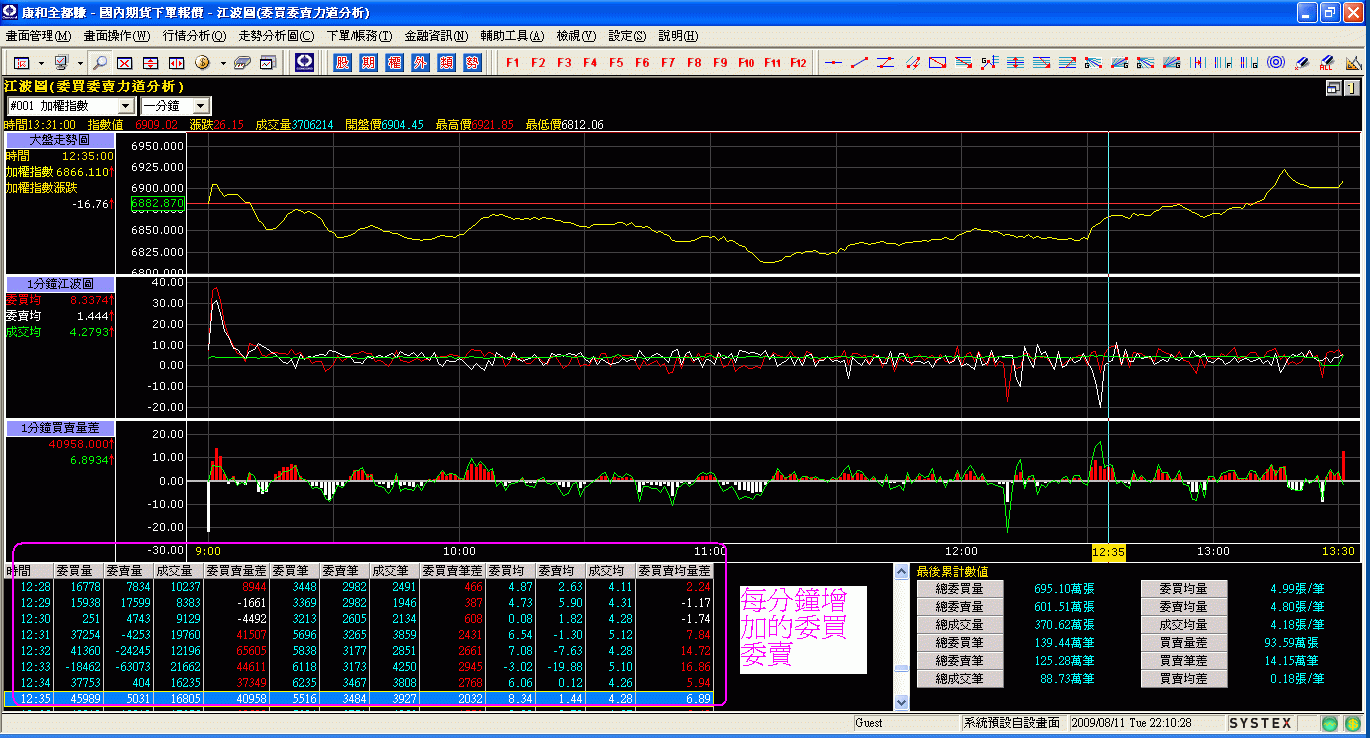The width and height of the screenshot is (1370, 738).
Task: Select the diagonal trend line tool
Action: tap(860, 63)
